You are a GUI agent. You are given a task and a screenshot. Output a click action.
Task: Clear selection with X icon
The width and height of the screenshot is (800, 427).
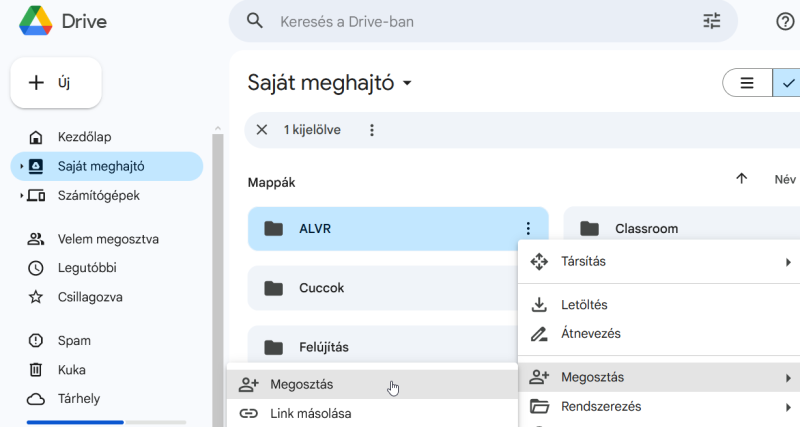[x=262, y=130]
